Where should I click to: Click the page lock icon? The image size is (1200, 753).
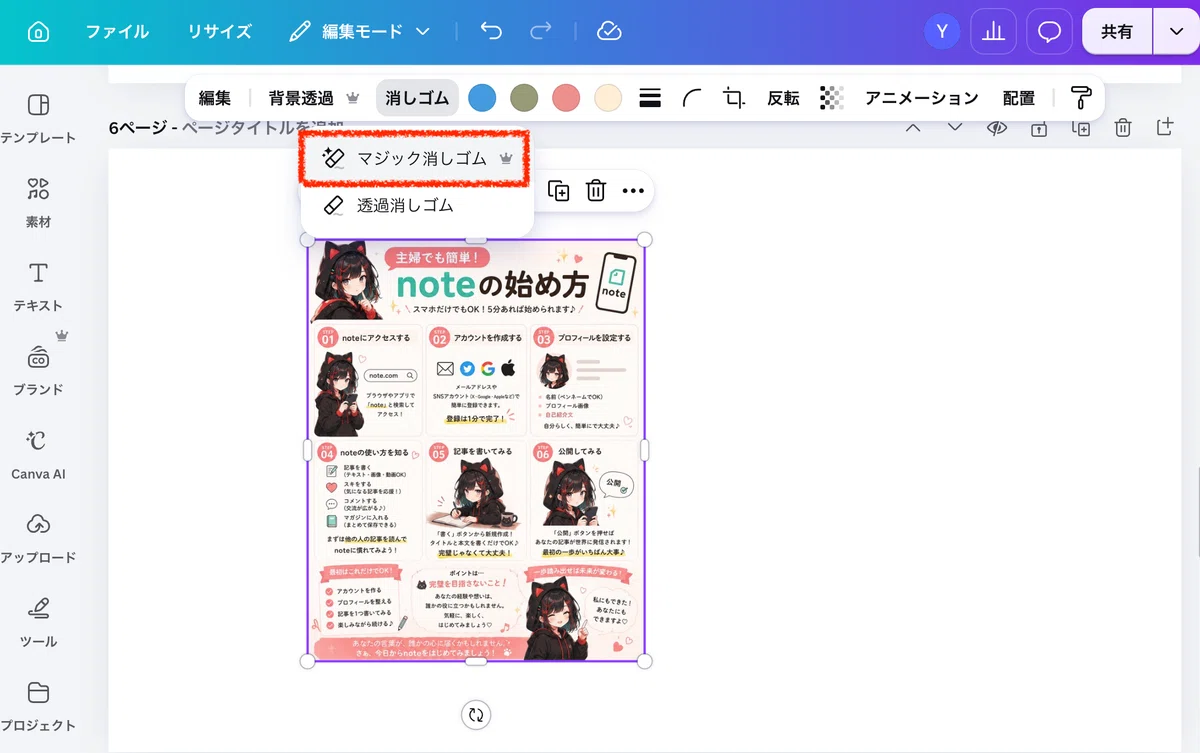pyautogui.click(x=1039, y=127)
